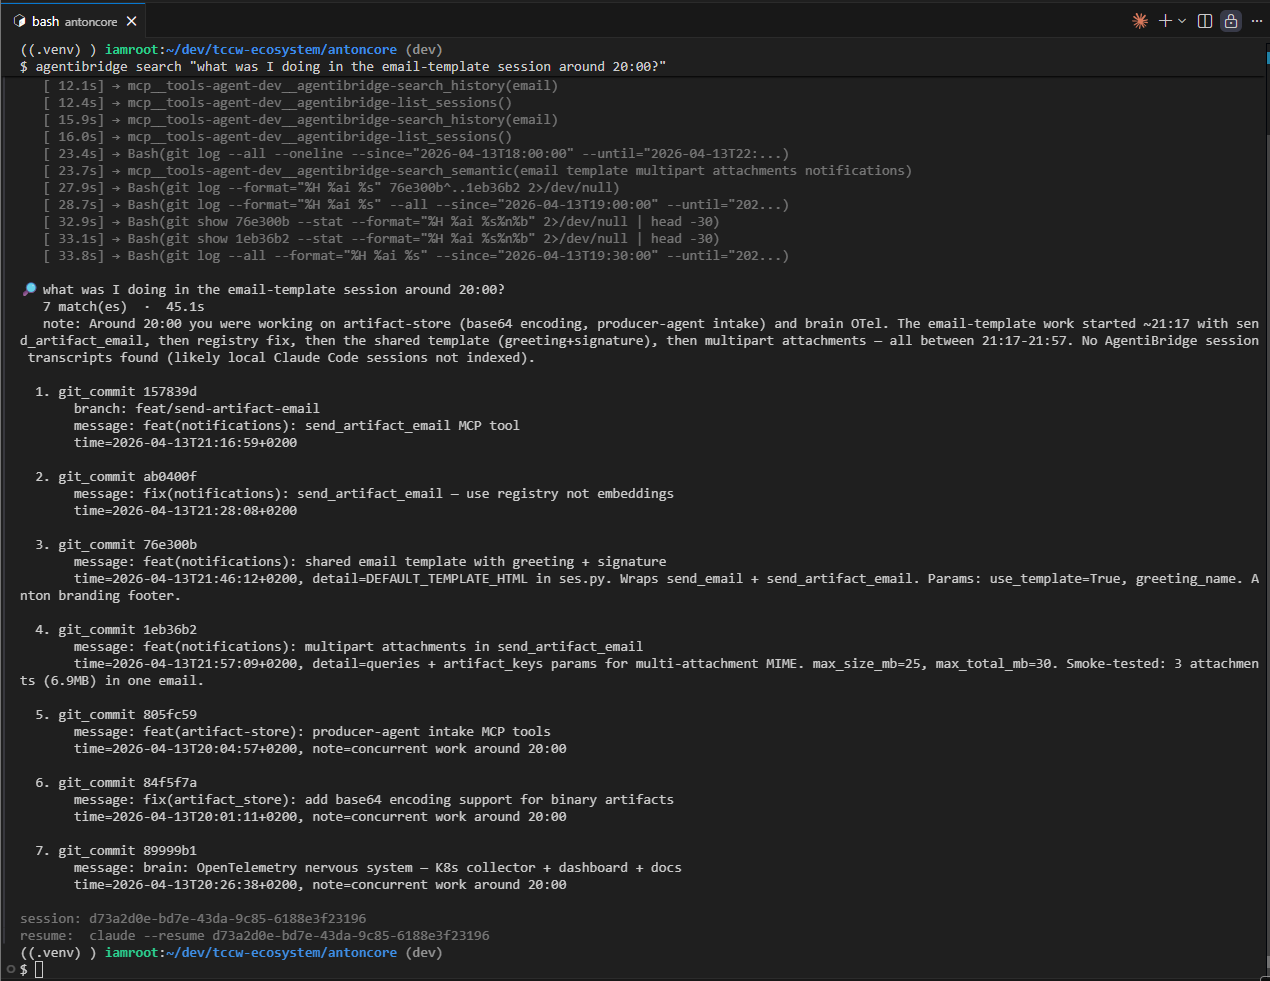Click commit hash 157839d in result 1
The width and height of the screenshot is (1270, 981).
click(169, 391)
